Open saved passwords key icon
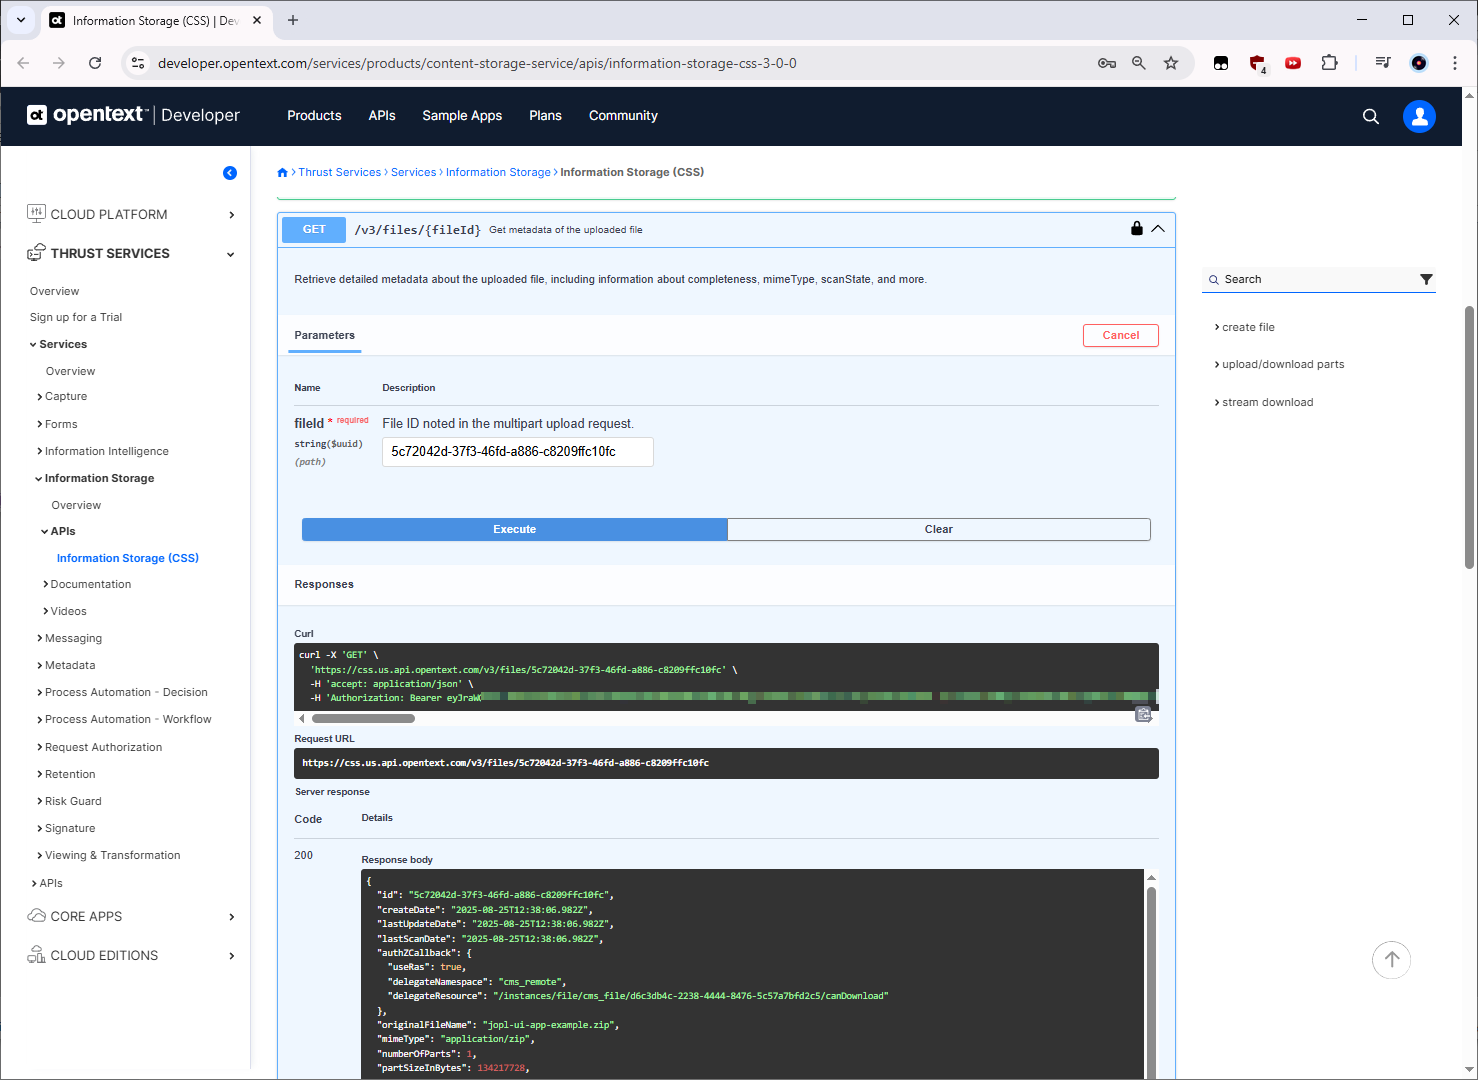The height and width of the screenshot is (1080, 1478). (1107, 63)
